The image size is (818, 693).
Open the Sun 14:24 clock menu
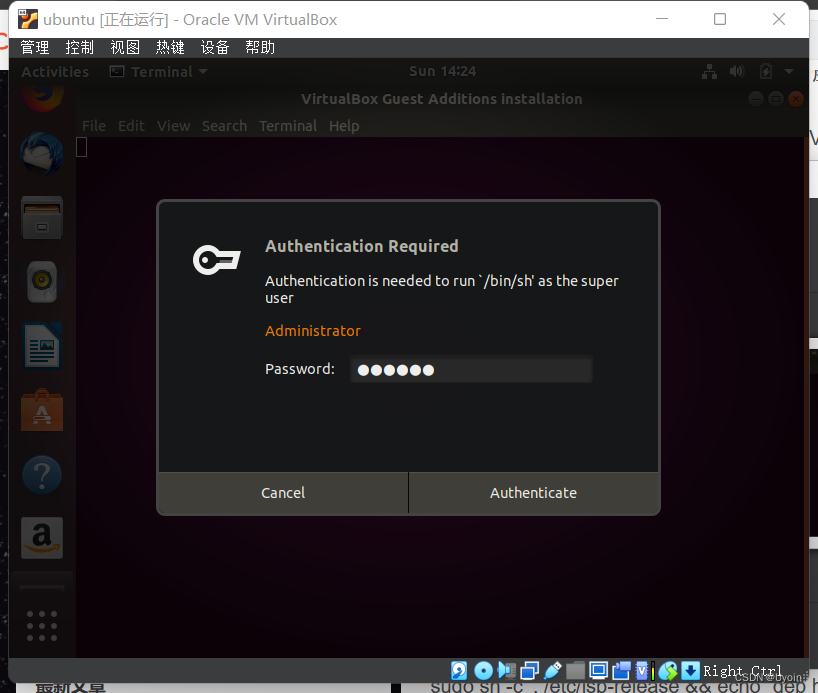[x=442, y=71]
